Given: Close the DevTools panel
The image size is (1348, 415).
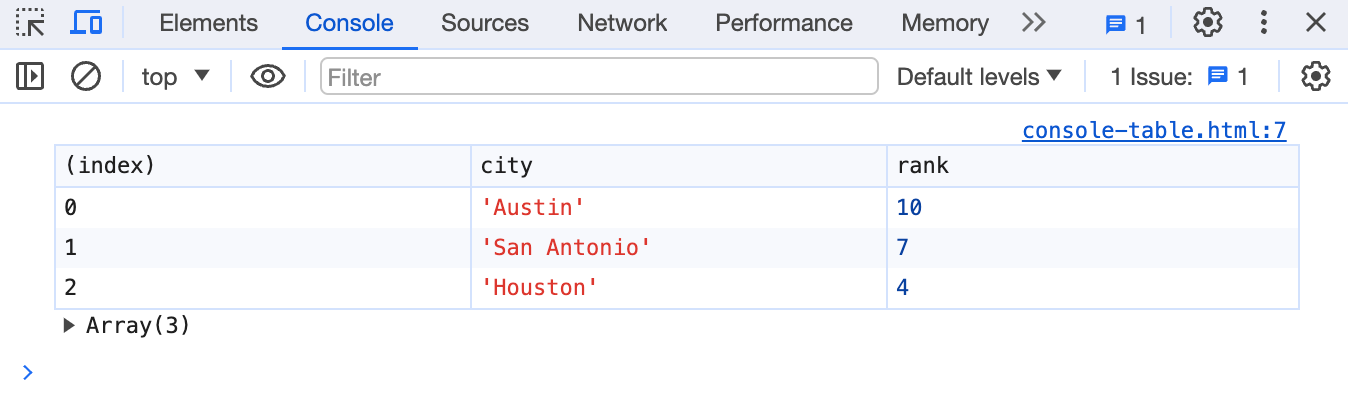Looking at the screenshot, I should point(1316,23).
